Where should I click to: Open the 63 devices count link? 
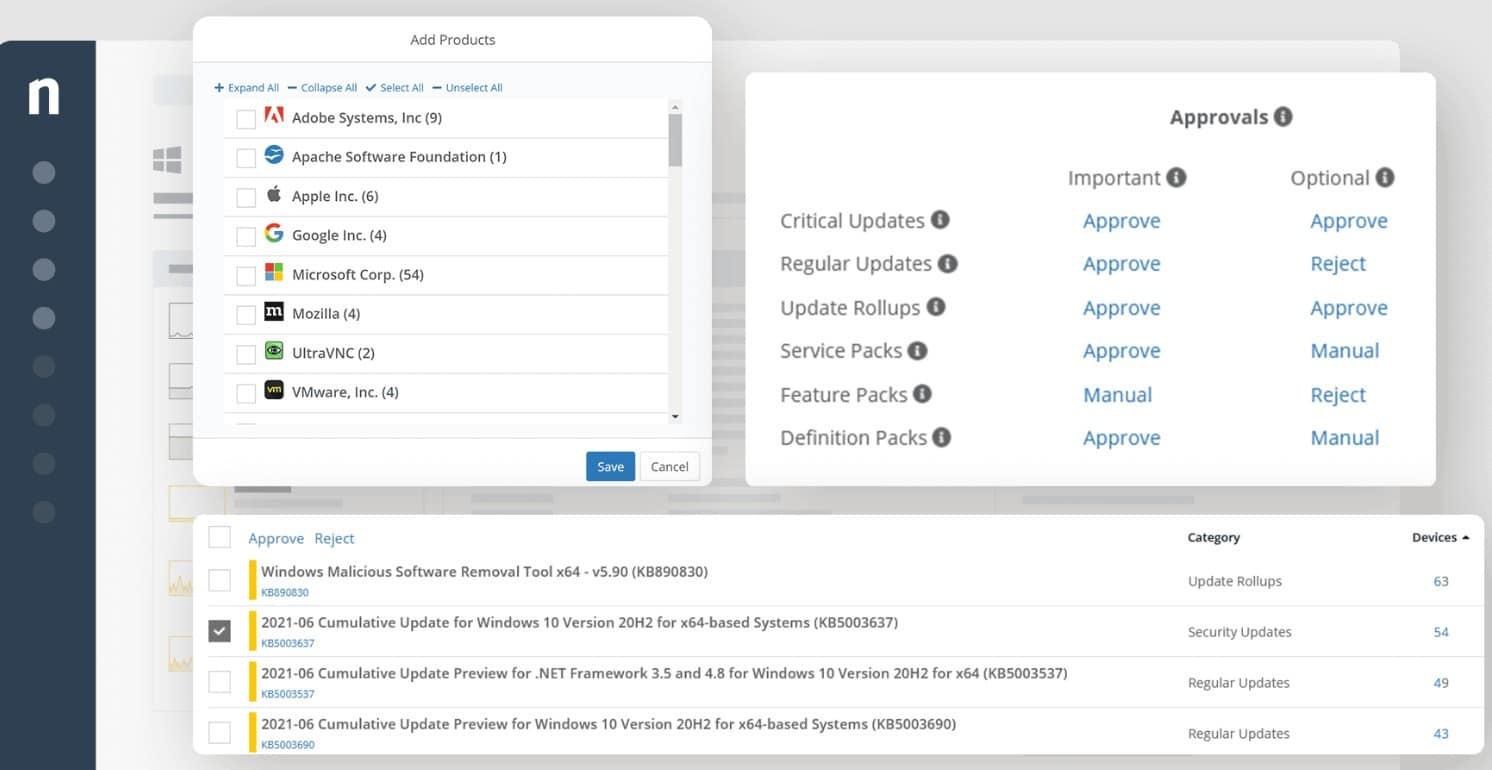(x=1441, y=581)
